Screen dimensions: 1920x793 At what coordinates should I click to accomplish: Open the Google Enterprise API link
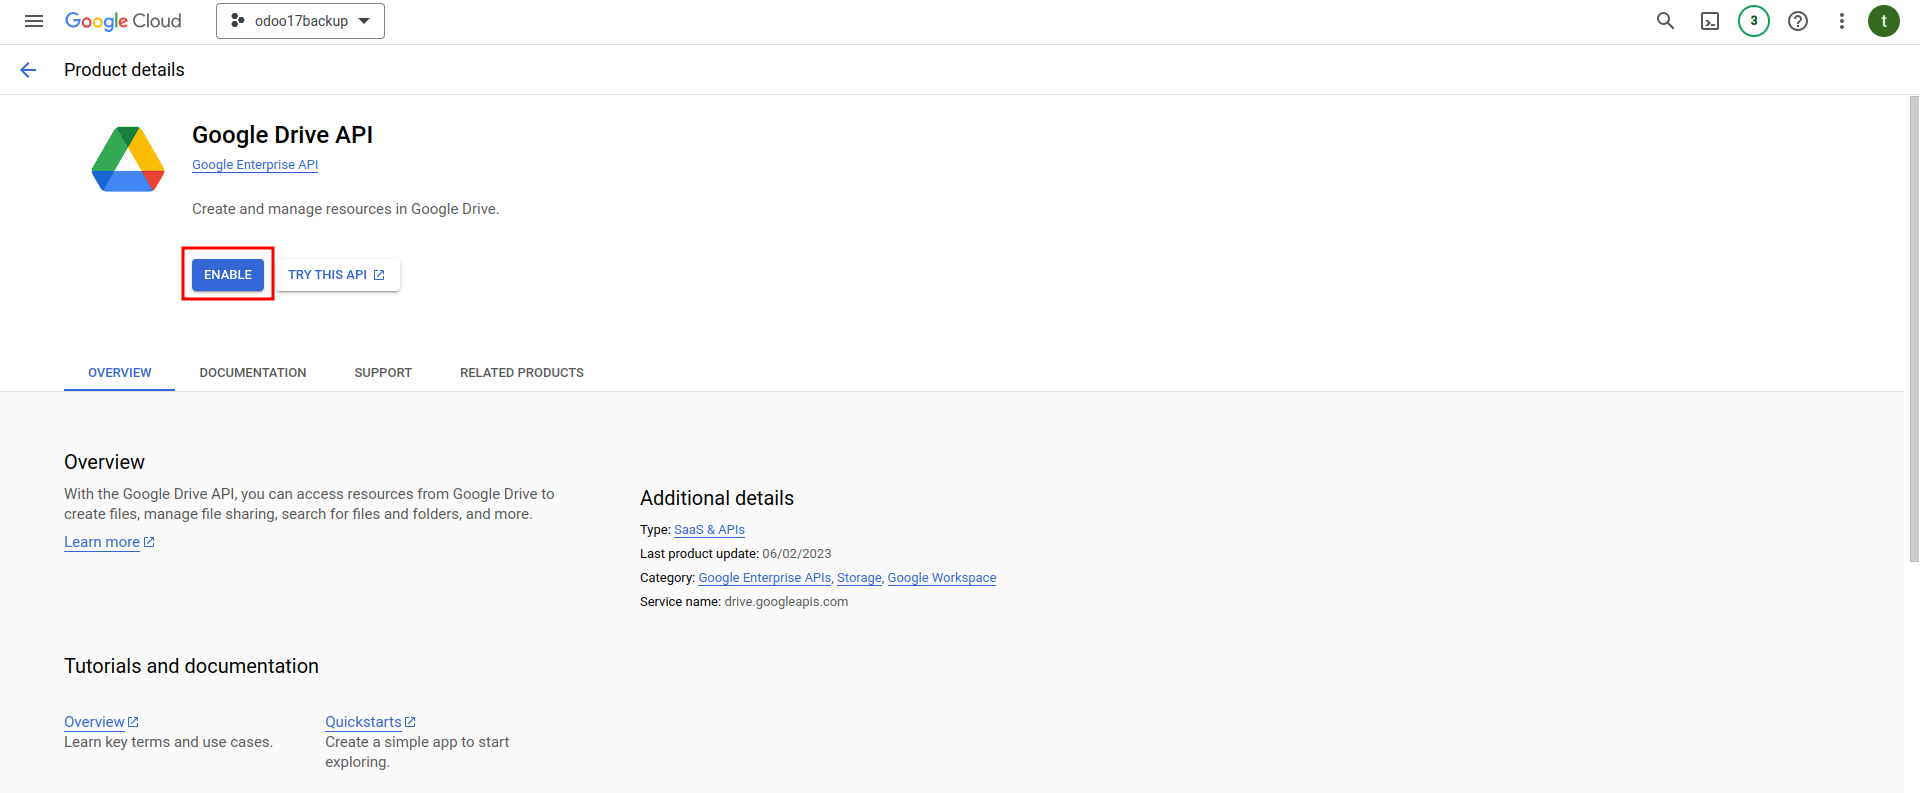[x=255, y=165]
